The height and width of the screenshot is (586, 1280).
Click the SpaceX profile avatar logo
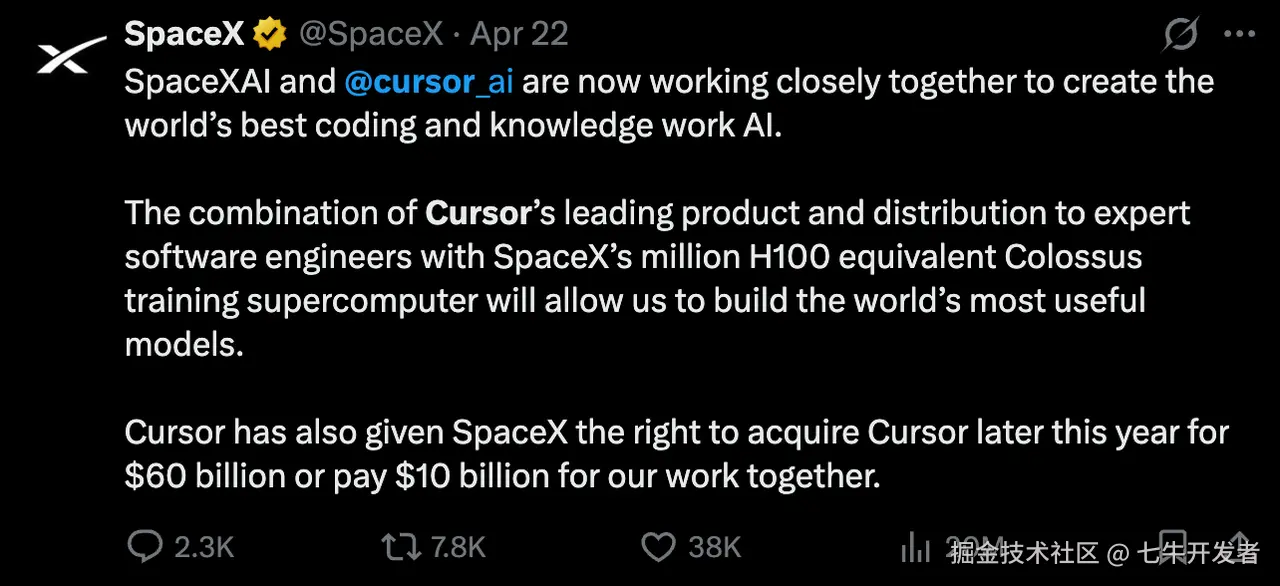click(x=70, y=54)
